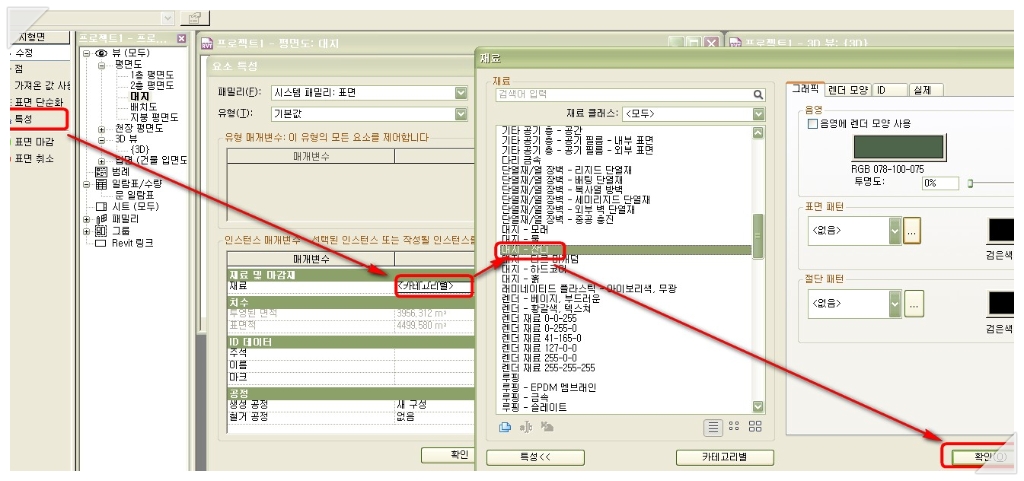This screenshot has width=1024, height=481.
Task: Switch material list to large icons view
Action: tap(756, 426)
